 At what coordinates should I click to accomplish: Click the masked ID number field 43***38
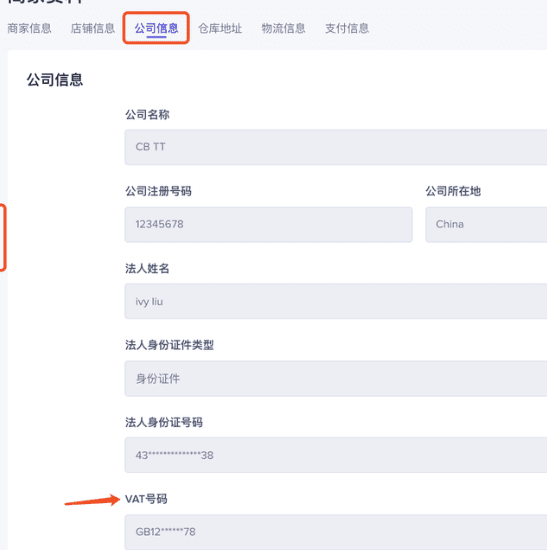point(336,455)
